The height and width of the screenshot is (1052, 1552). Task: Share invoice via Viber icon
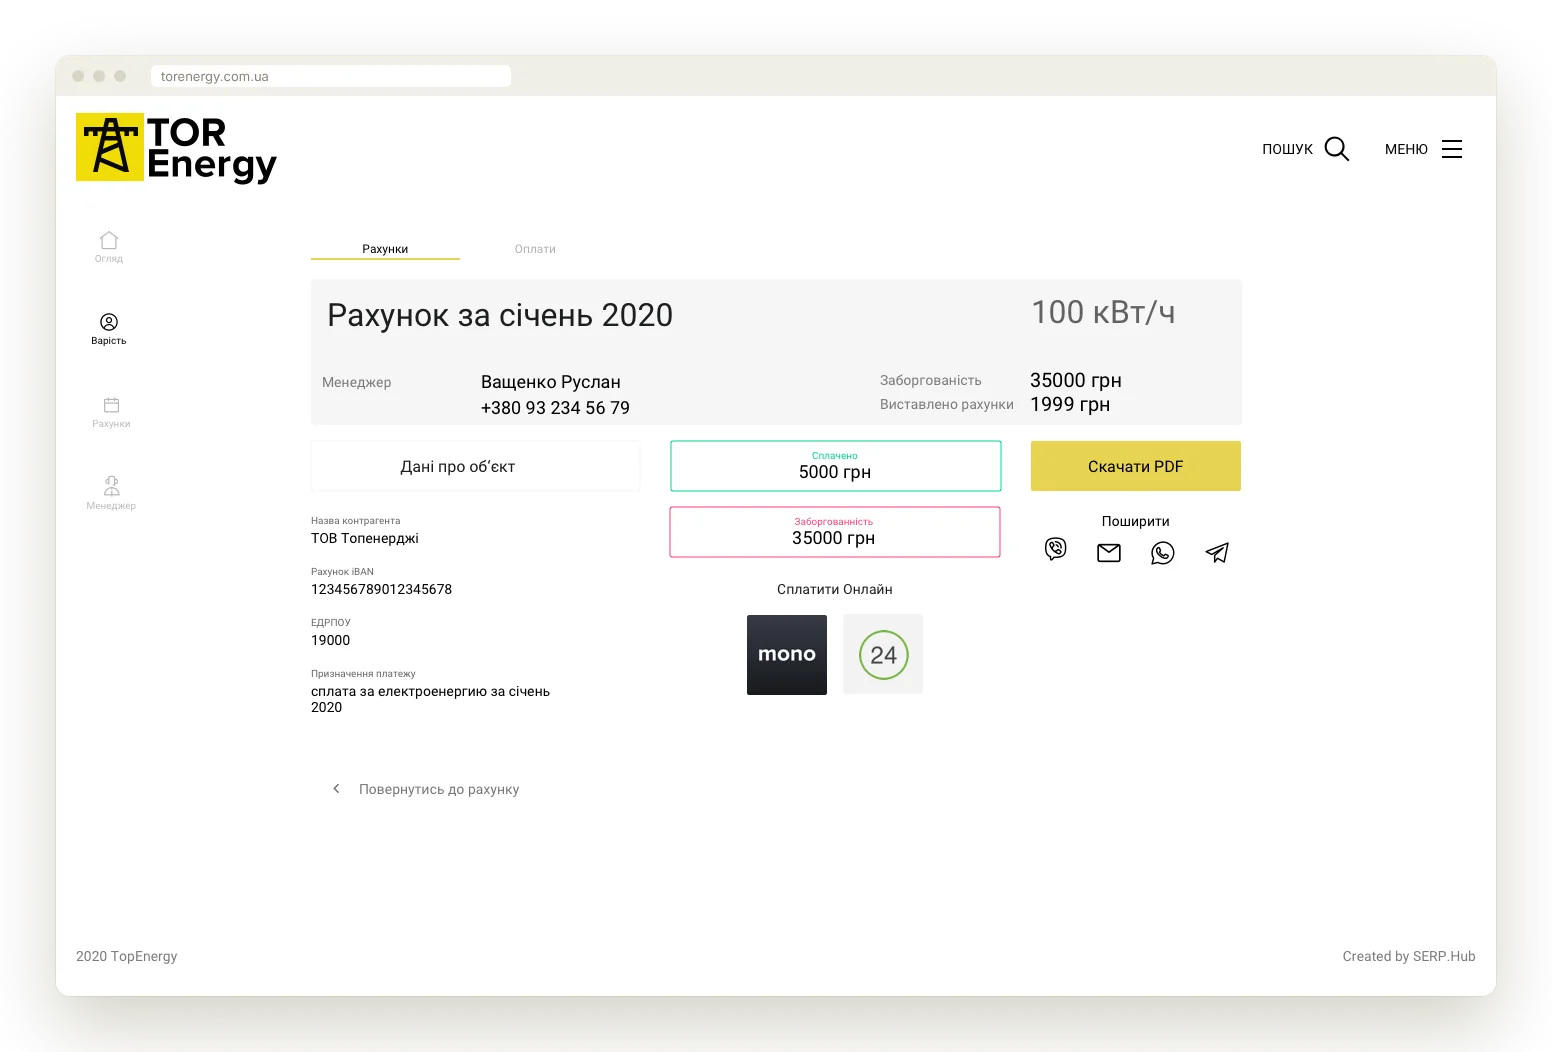pyautogui.click(x=1056, y=549)
